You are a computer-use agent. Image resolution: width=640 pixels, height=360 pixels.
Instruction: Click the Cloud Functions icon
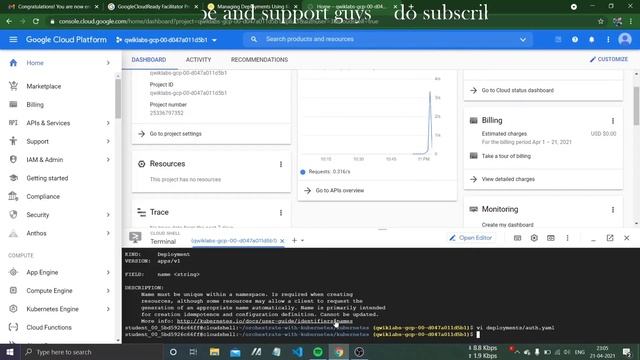(x=13, y=327)
